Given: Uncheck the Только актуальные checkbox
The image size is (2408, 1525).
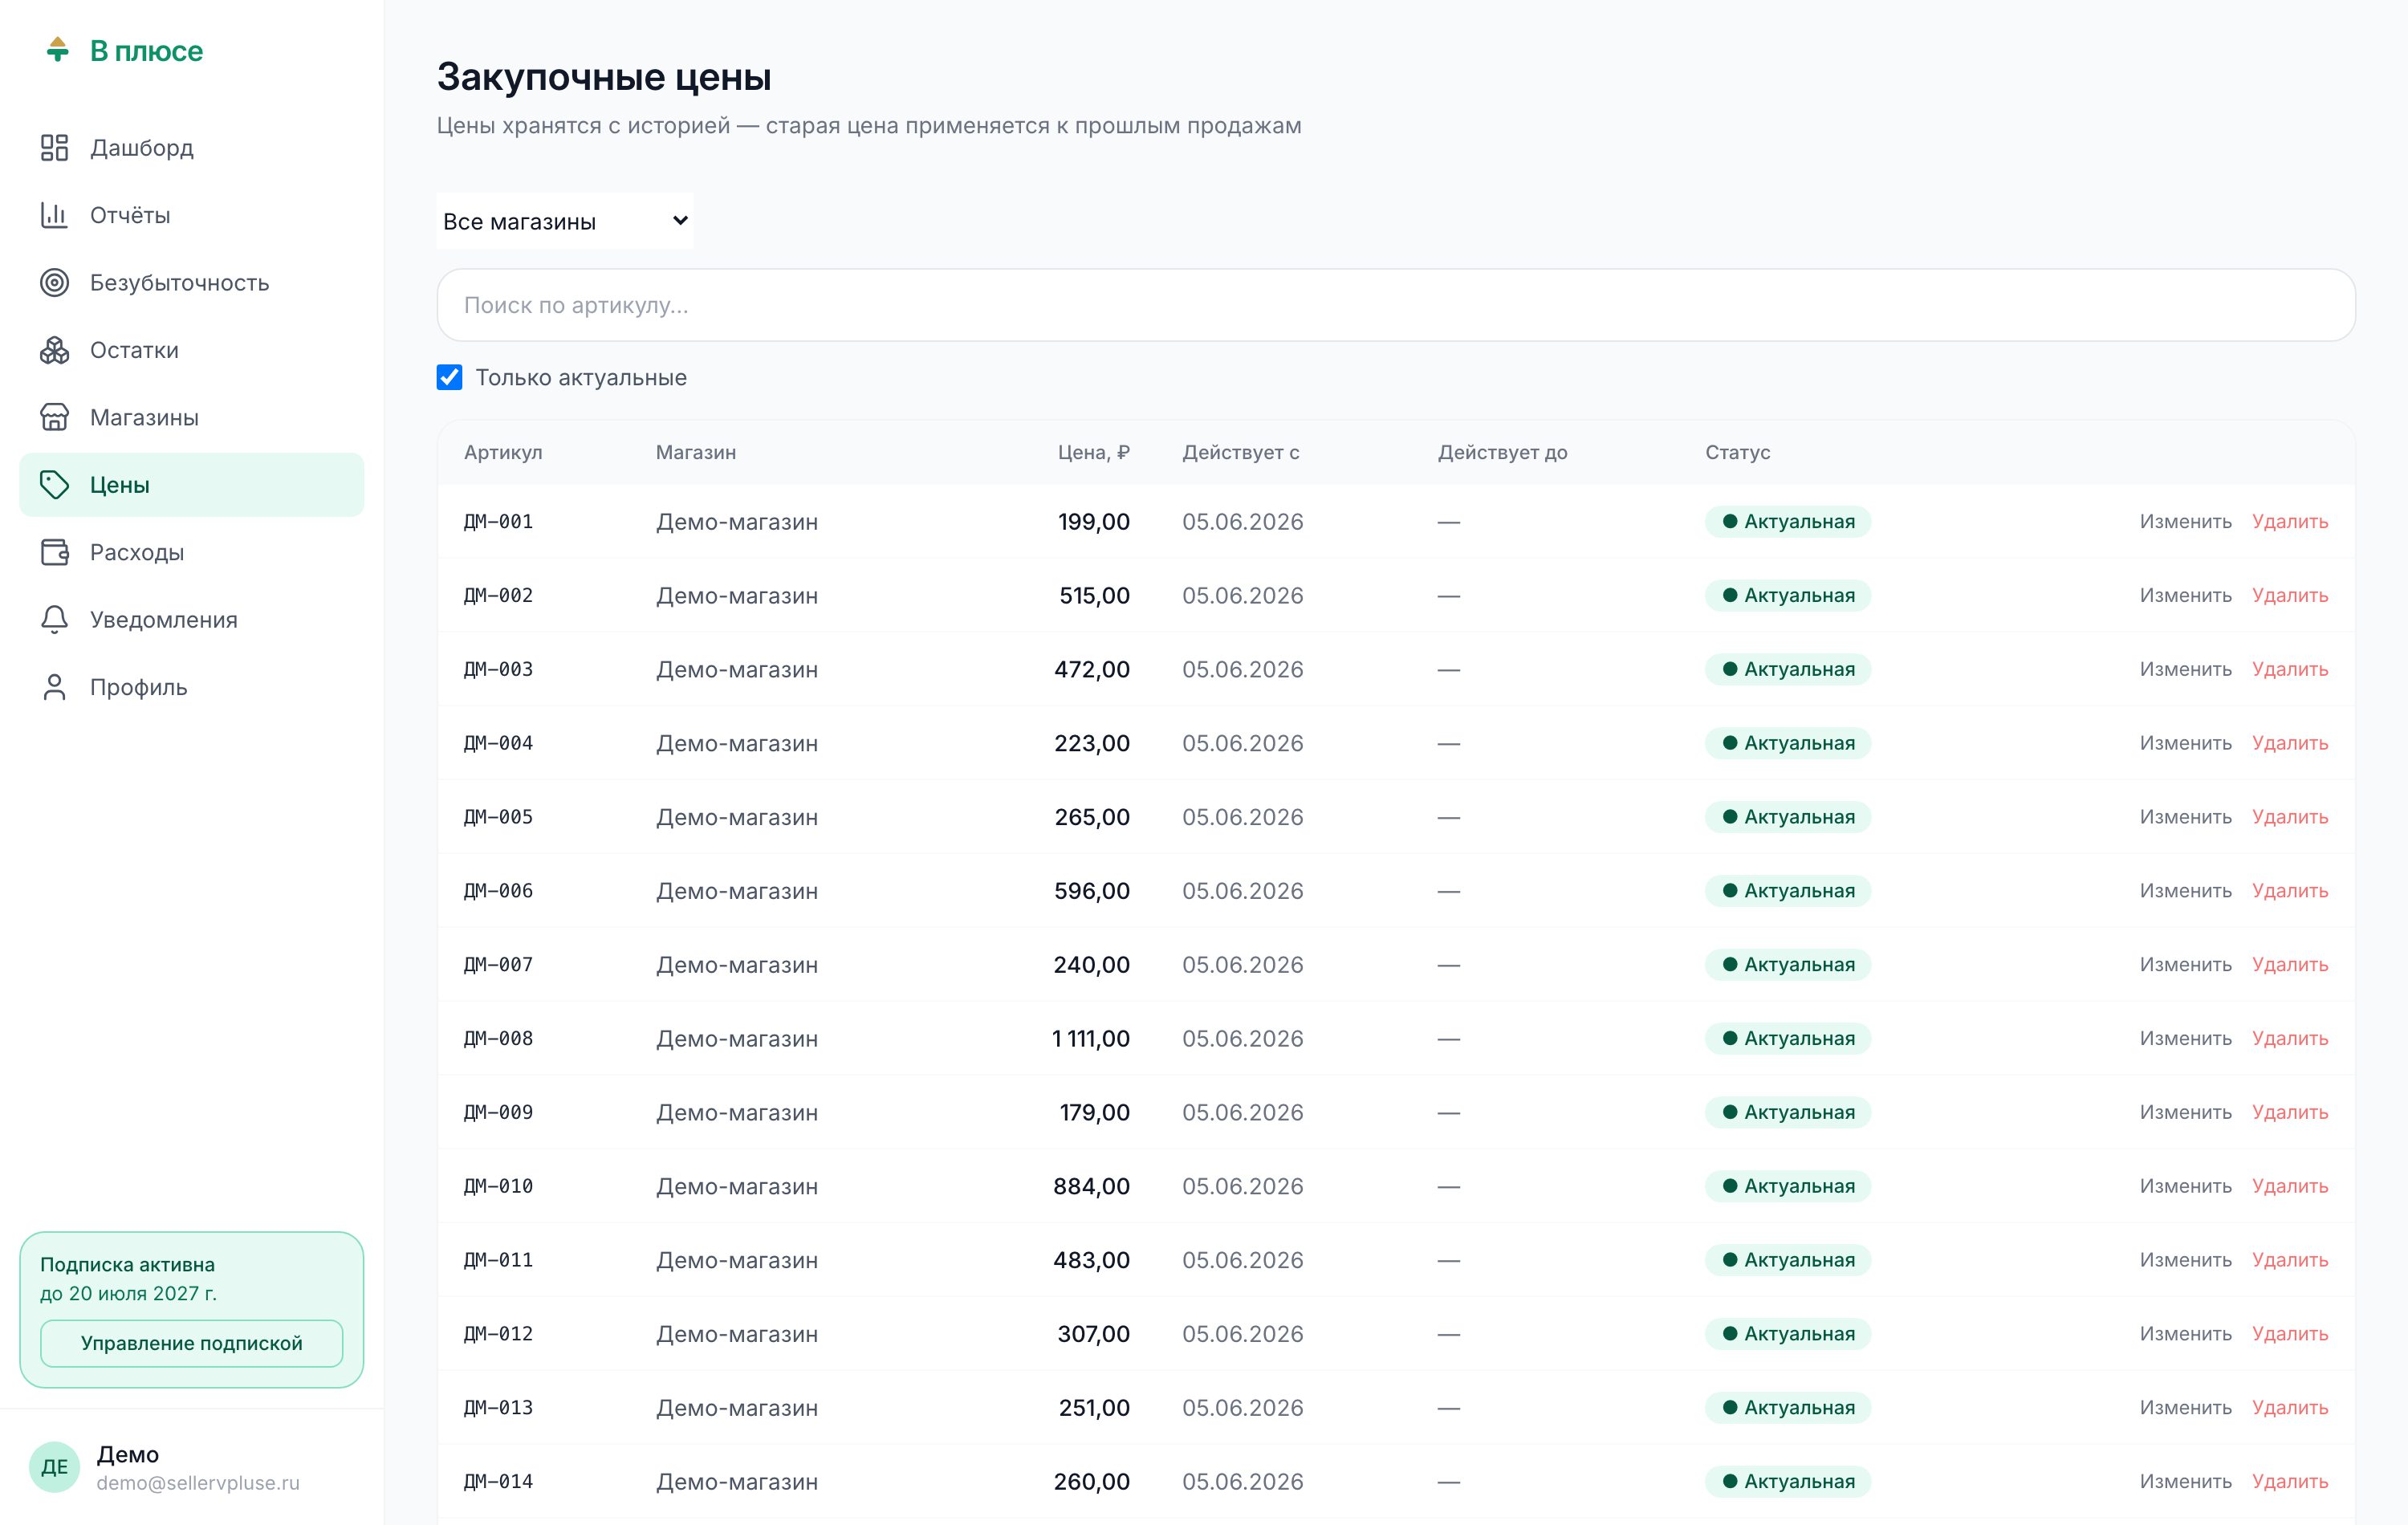Looking at the screenshot, I should point(449,377).
